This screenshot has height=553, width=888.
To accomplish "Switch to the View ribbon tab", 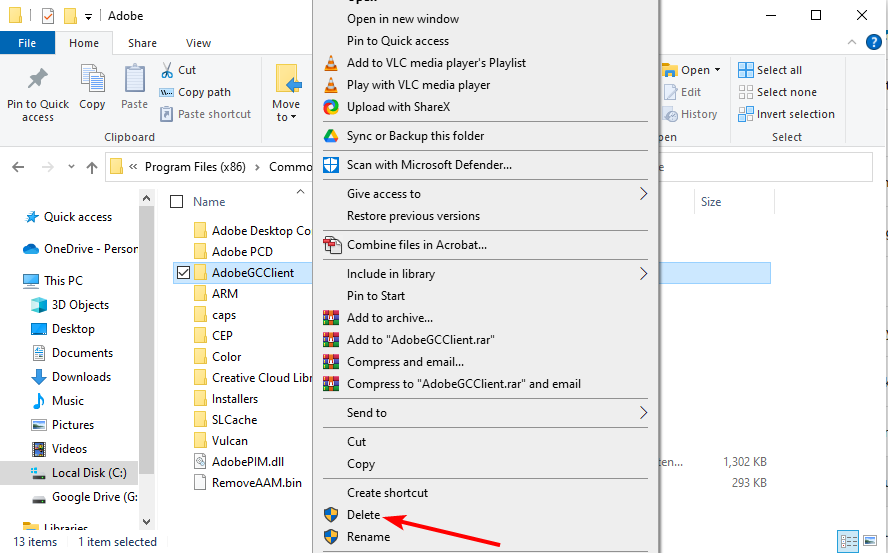I will [x=198, y=43].
